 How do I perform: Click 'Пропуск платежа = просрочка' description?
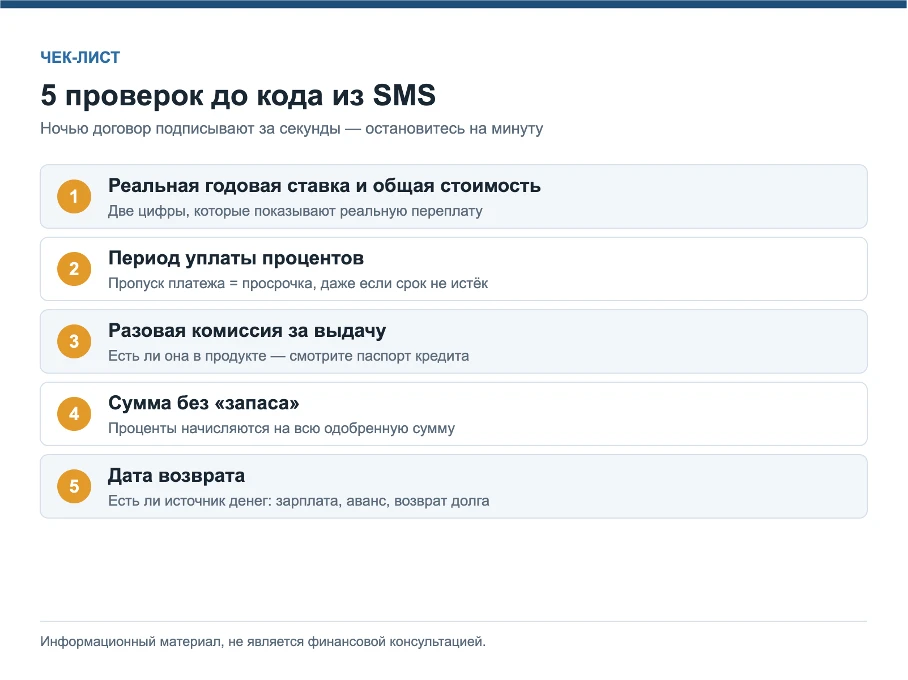point(298,283)
